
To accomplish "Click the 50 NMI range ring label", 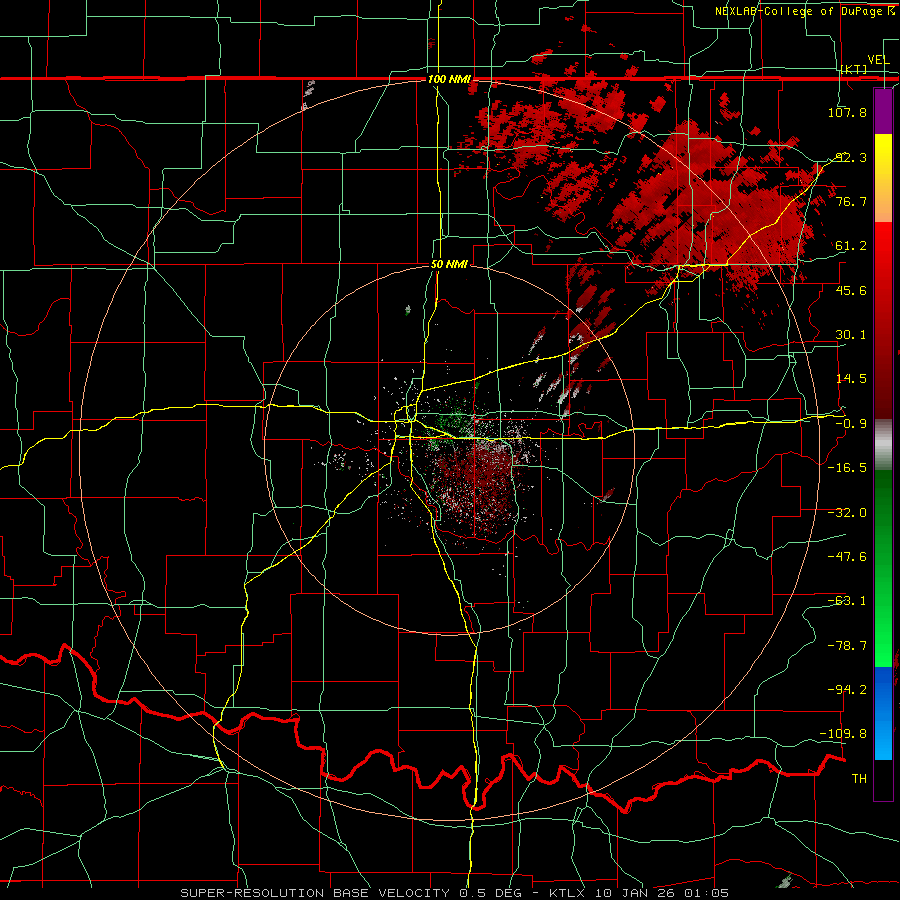I will (449, 264).
